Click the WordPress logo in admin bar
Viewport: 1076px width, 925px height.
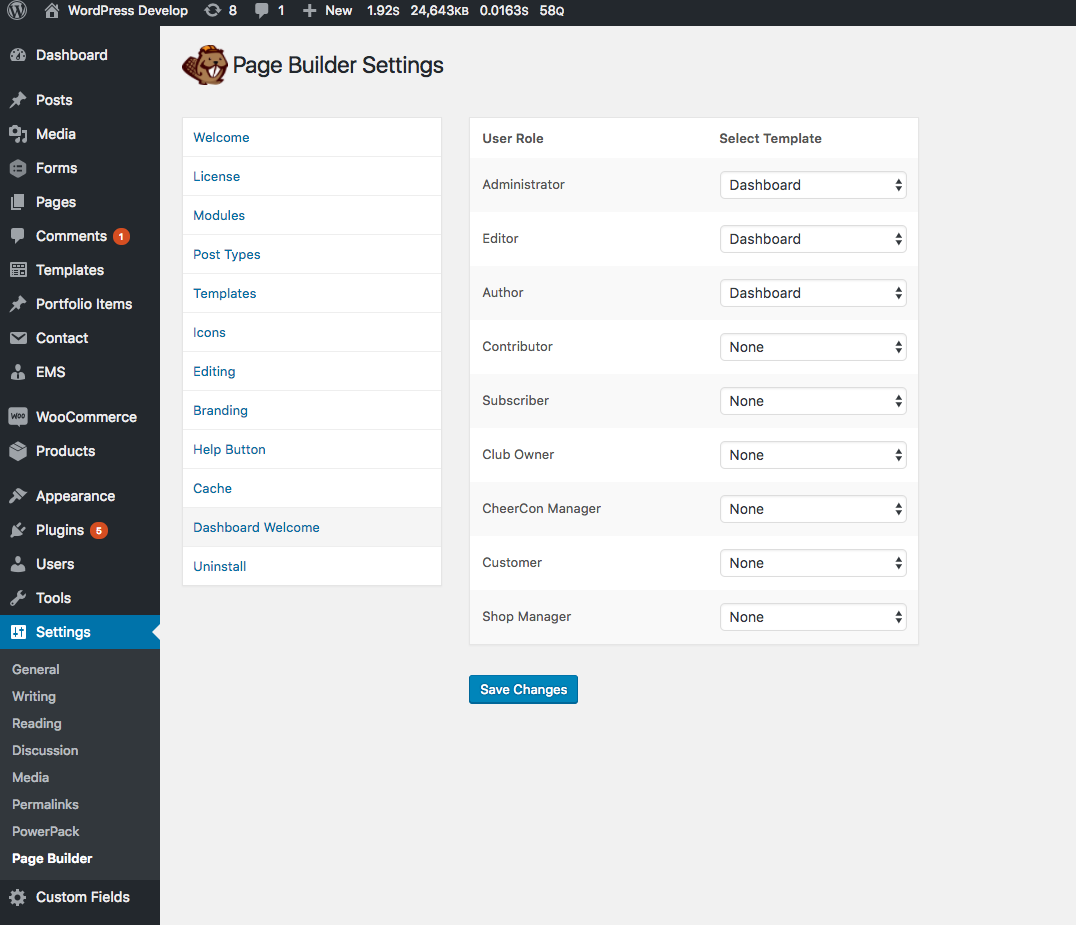16,10
